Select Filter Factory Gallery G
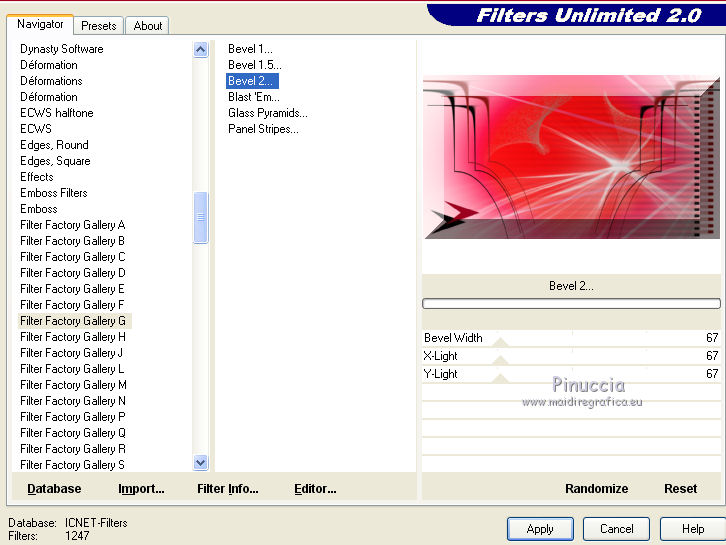This screenshot has height=545, width=726. coord(73,321)
